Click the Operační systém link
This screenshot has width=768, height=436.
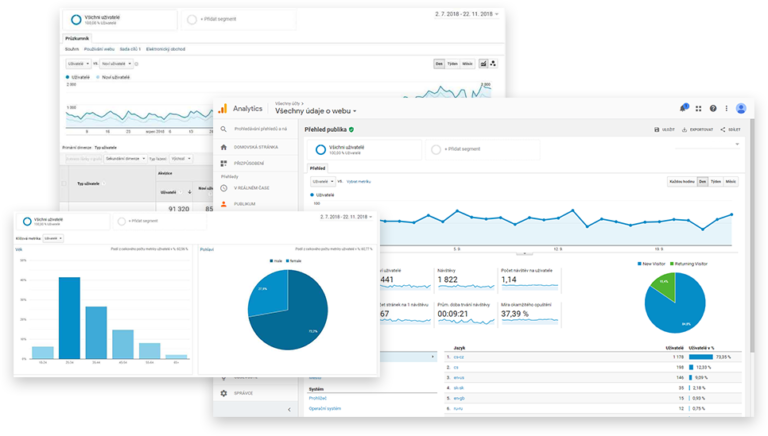(325, 409)
